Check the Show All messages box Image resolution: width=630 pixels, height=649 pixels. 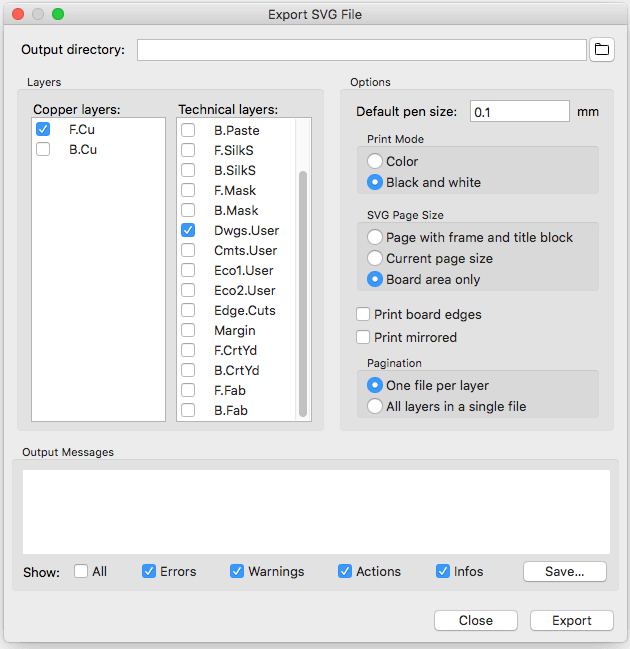pyautogui.click(x=81, y=571)
